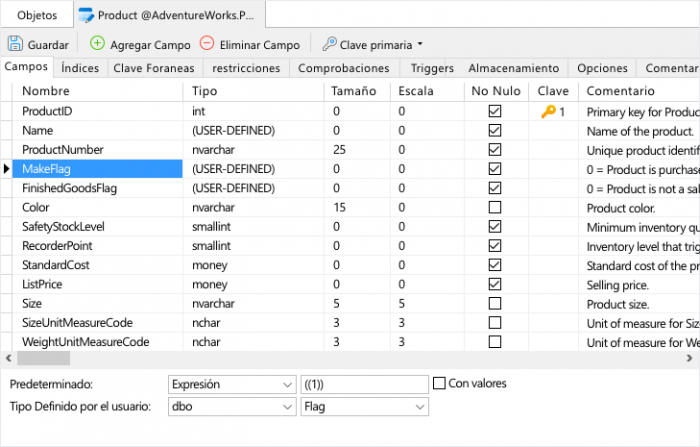Toggle No Nulo checkbox for Name

tap(495, 130)
